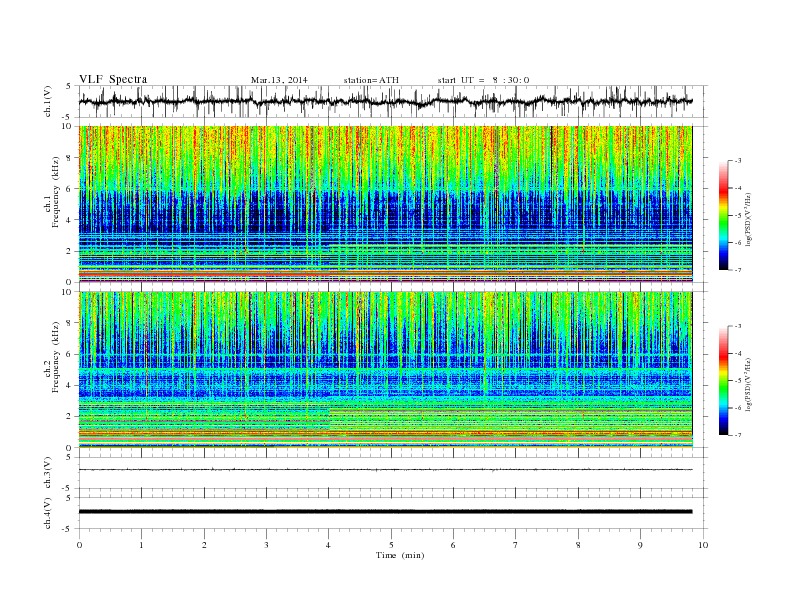Click the date 'Mar.13, 2014'
Viewport: 792px width, 612px height.
coord(279,80)
